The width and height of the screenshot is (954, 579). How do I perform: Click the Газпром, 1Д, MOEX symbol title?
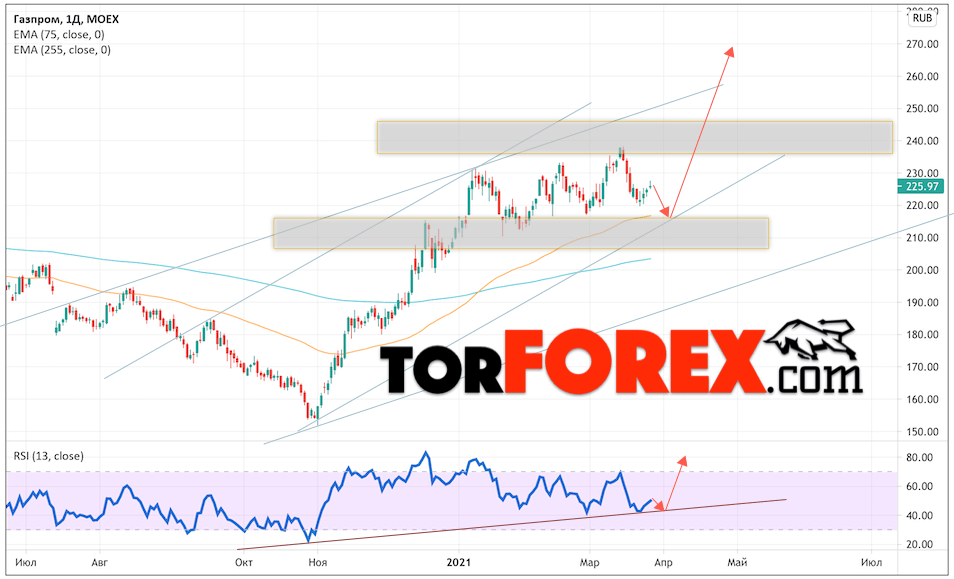tap(66, 19)
